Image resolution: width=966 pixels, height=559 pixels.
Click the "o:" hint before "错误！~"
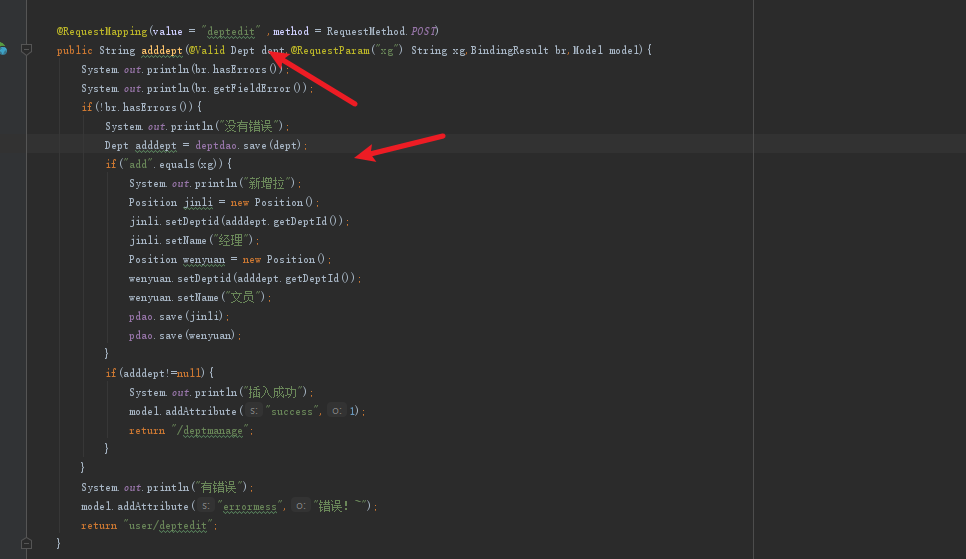[299, 506]
